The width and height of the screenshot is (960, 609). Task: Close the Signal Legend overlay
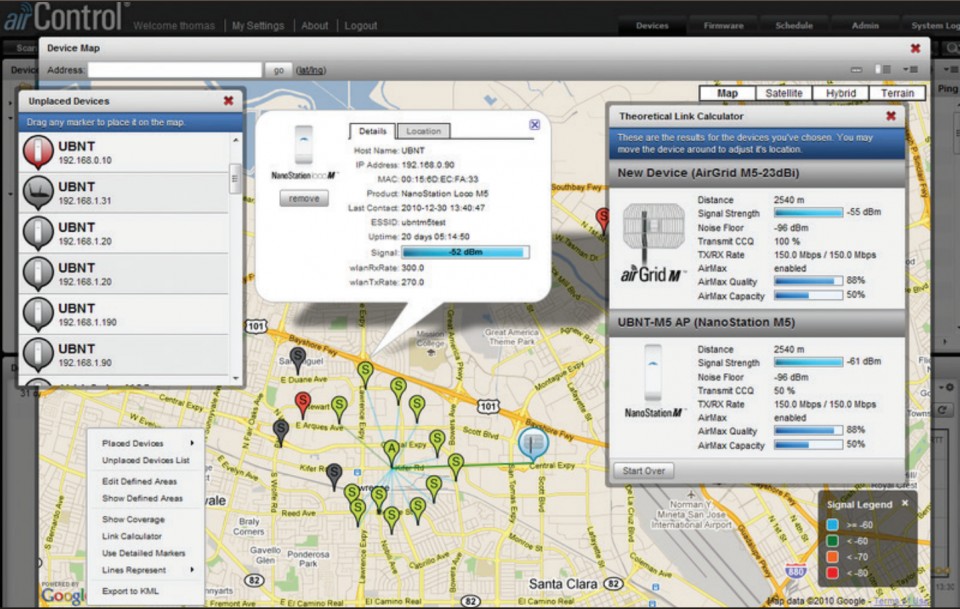click(x=904, y=503)
